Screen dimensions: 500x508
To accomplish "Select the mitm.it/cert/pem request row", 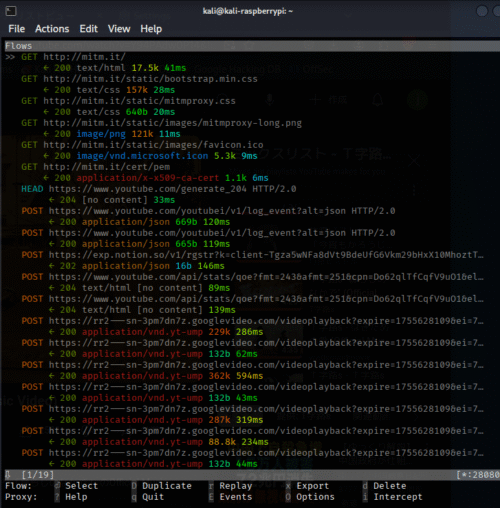I will pyautogui.click(x=96, y=167).
